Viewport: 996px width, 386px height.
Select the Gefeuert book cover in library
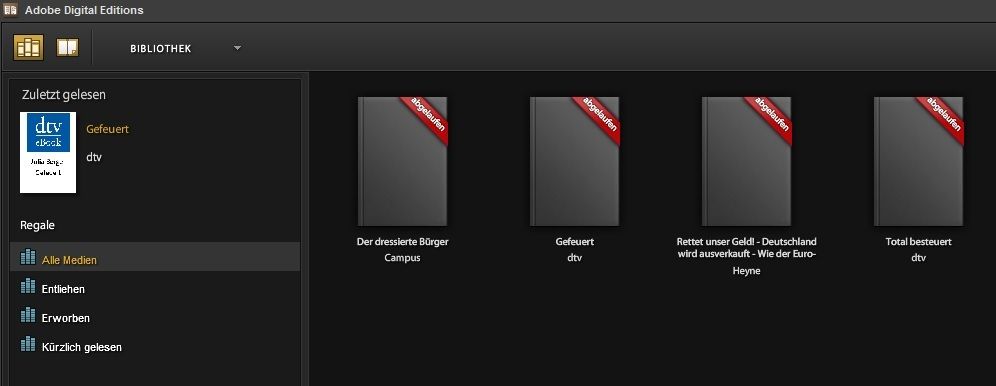click(x=575, y=161)
